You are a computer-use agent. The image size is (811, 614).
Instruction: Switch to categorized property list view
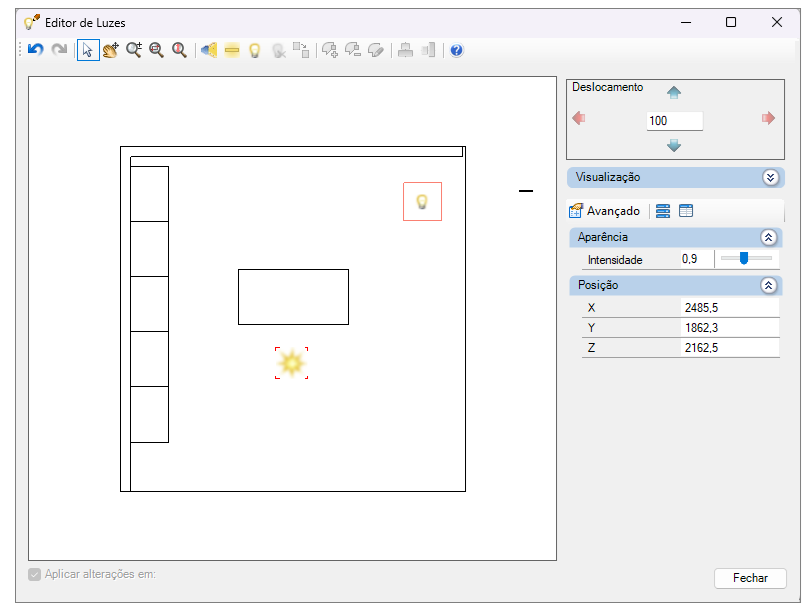point(663,211)
